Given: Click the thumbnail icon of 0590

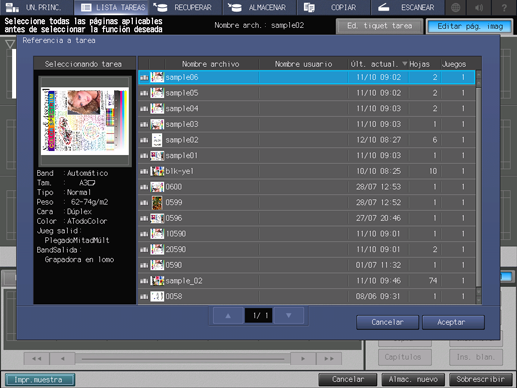Looking at the screenshot, I should click(x=157, y=265).
